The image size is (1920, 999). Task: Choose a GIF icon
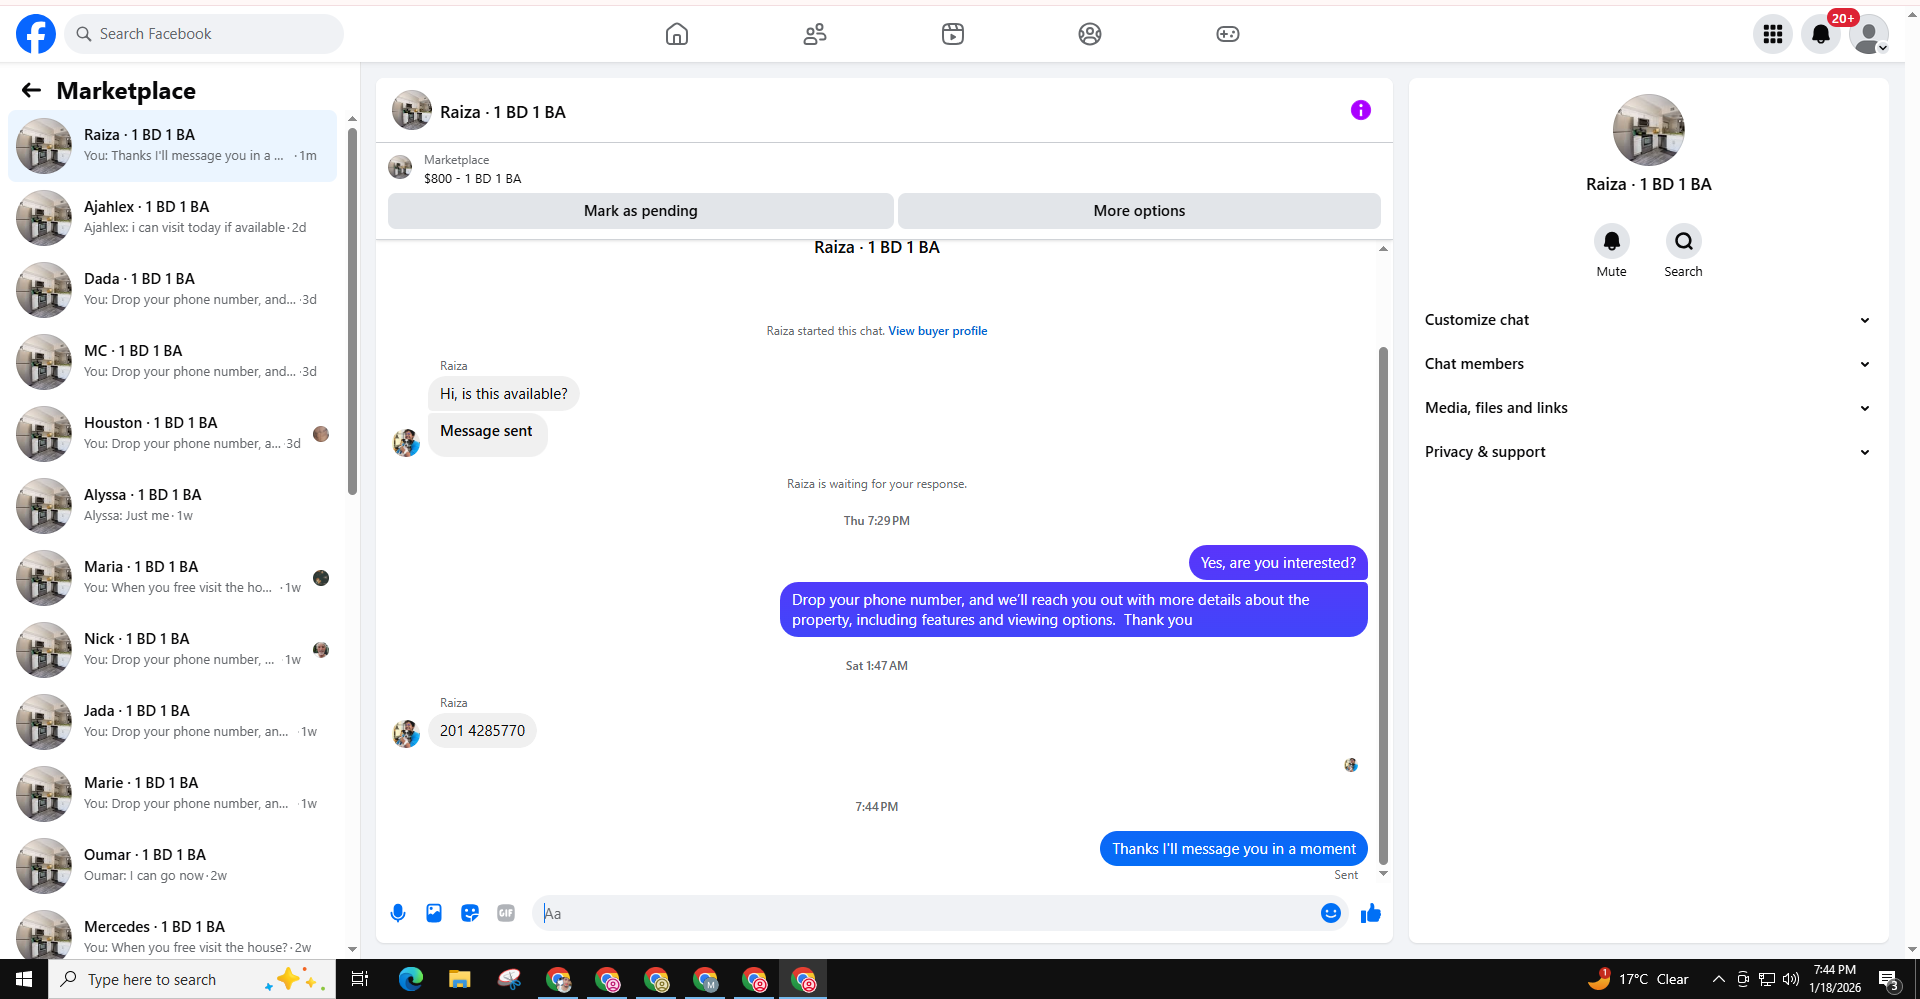(506, 913)
